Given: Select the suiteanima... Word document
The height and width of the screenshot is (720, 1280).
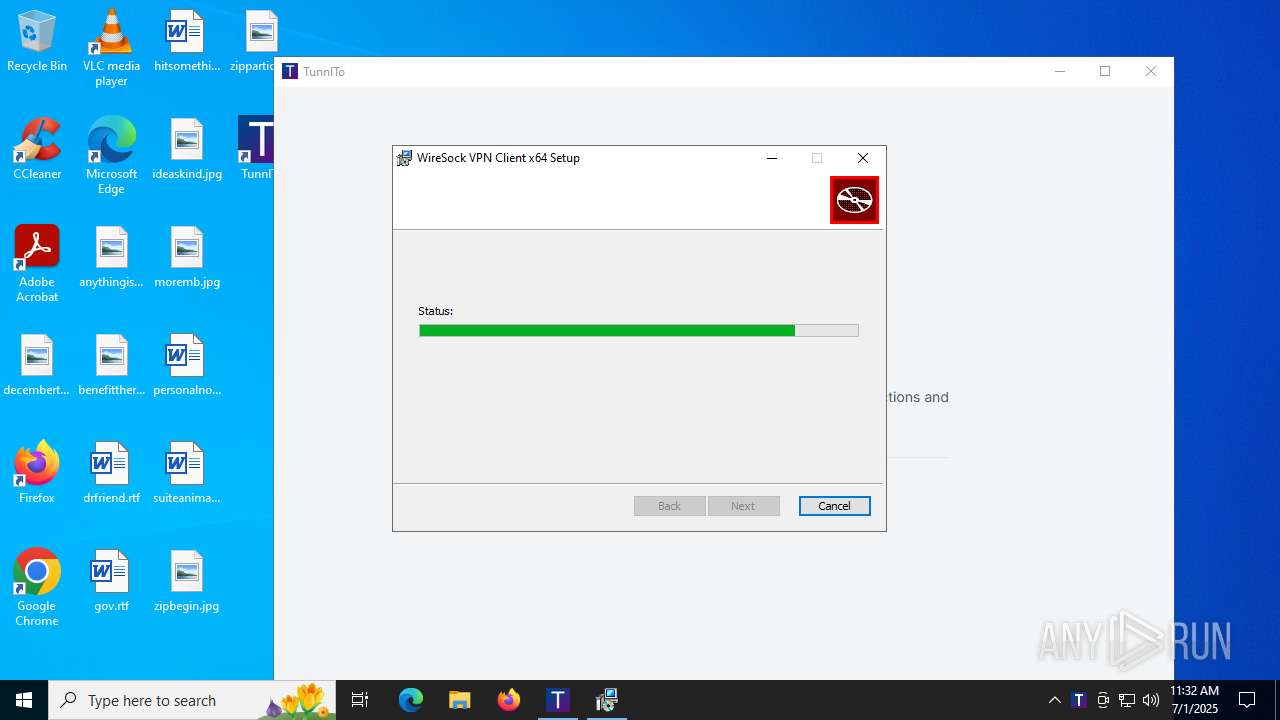Looking at the screenshot, I should click(187, 473).
